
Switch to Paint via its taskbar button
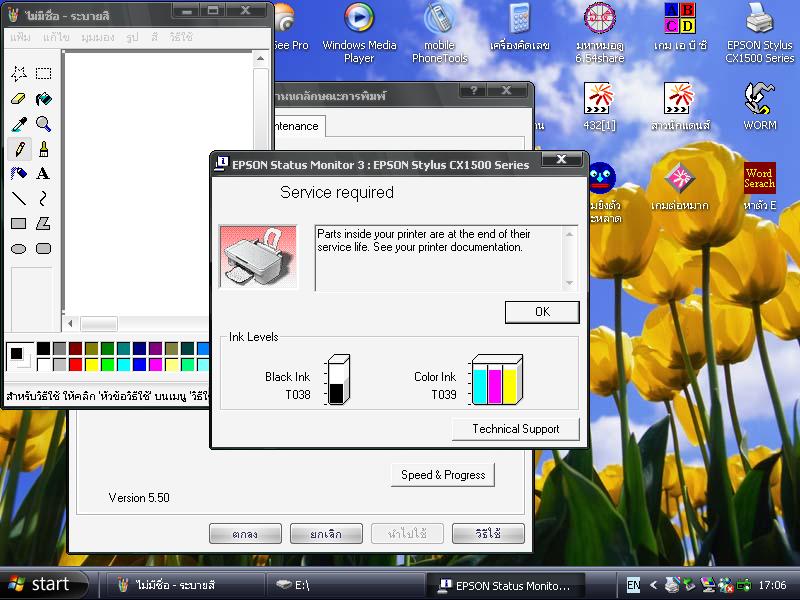(186, 585)
